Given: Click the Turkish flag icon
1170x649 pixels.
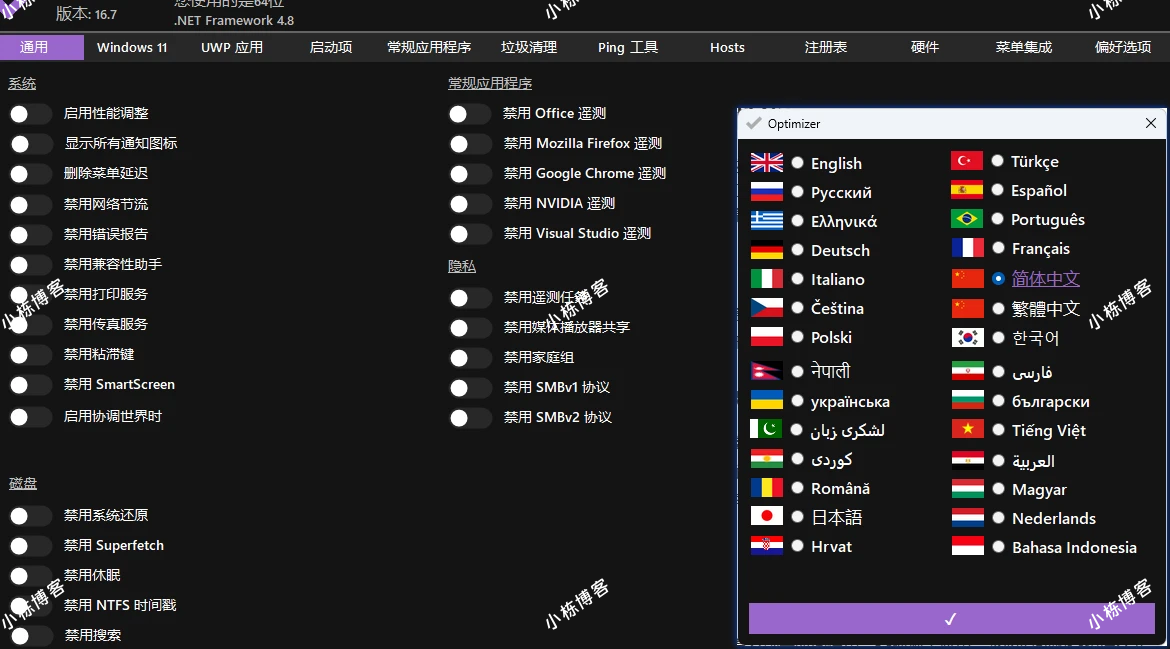Looking at the screenshot, I should click(967, 160).
